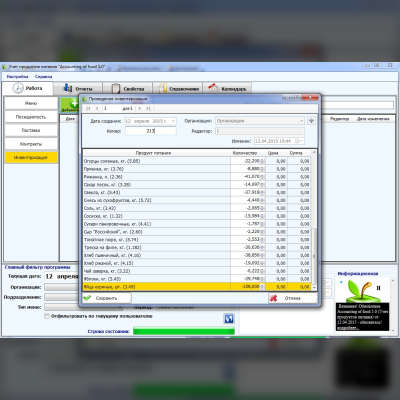Open the Настройка menu
This screenshot has height=400, width=400.
pos(17,76)
